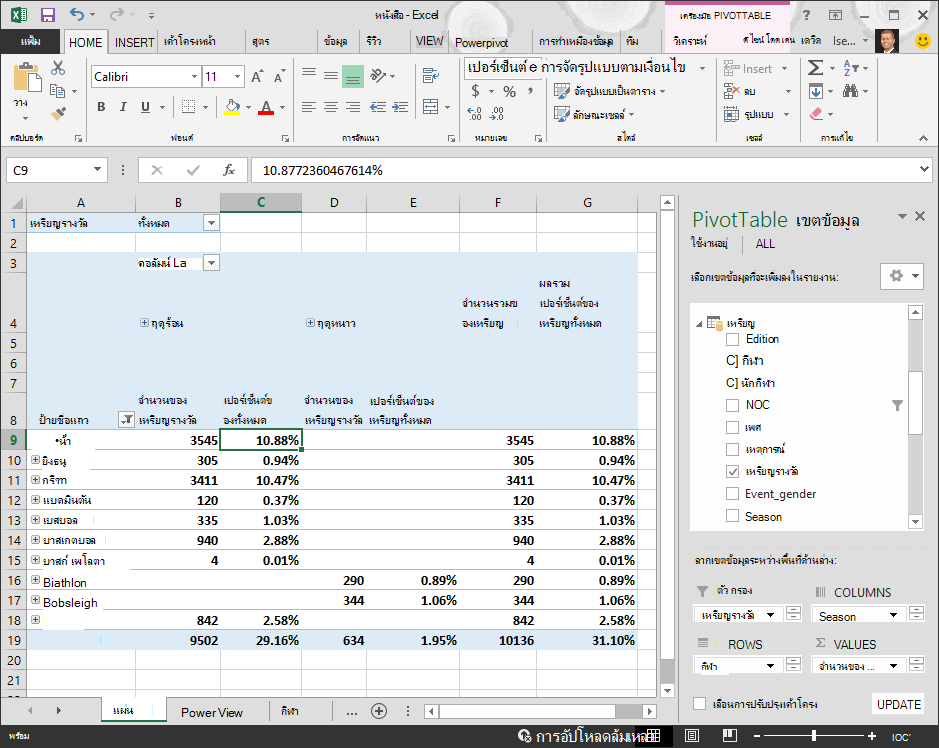Check the NOC field checkbox

pos(732,405)
